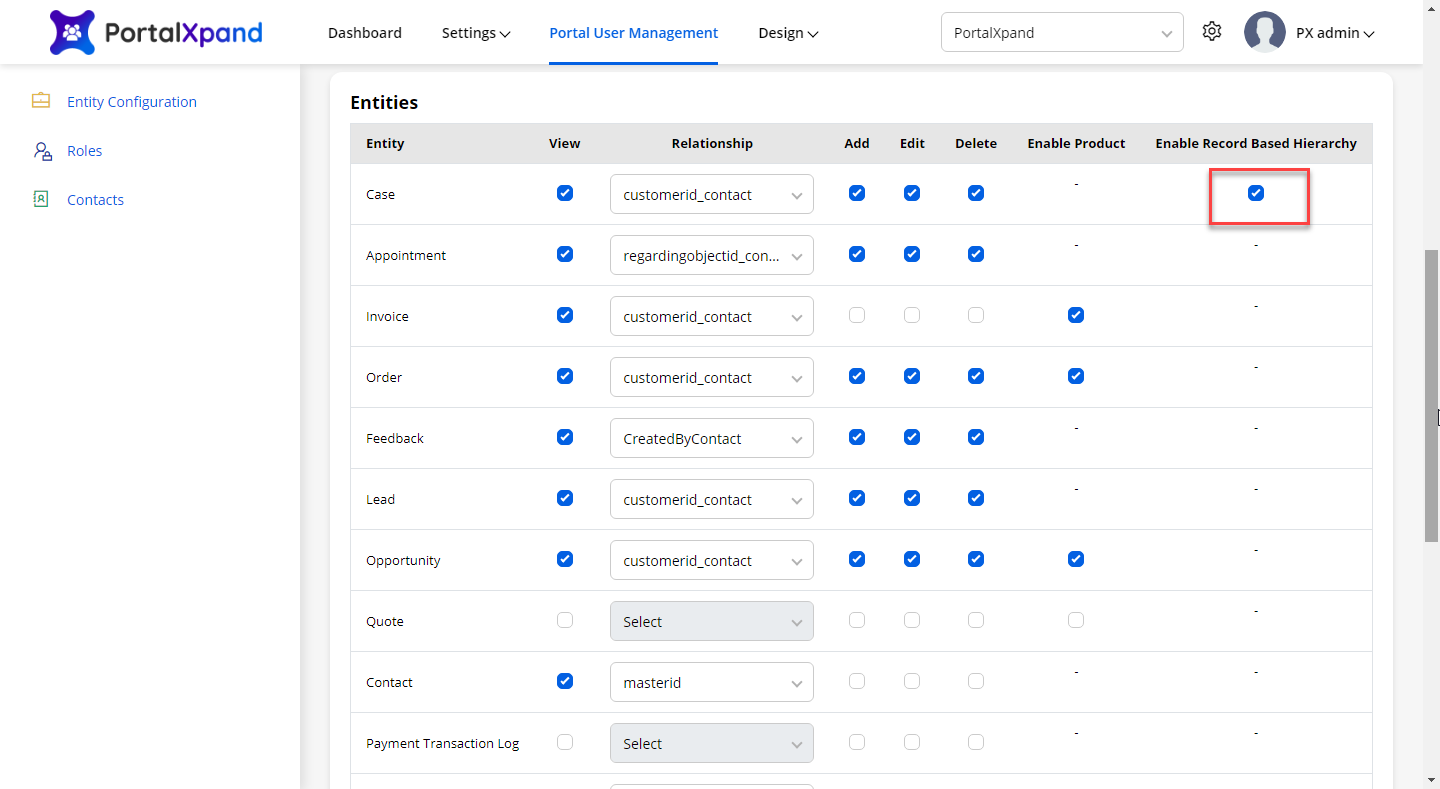This screenshot has height=789, width=1440.
Task: Click the Roles user-lock icon
Action: (42, 151)
